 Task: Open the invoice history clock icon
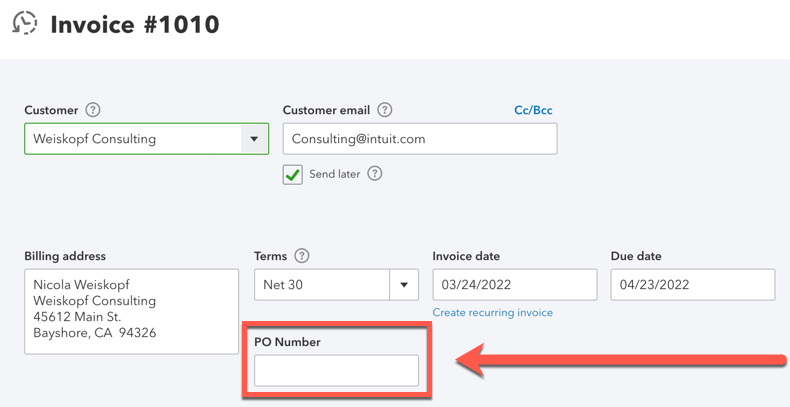[25, 23]
